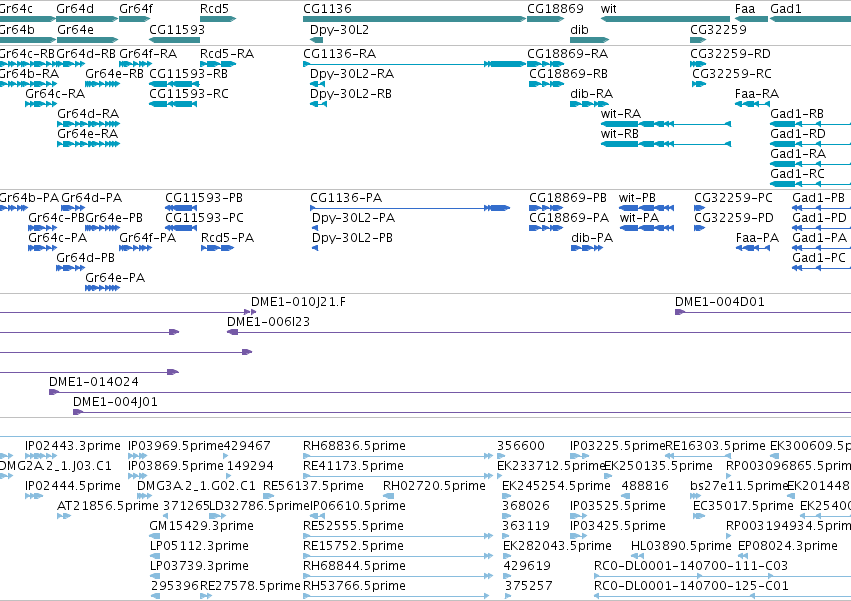The width and height of the screenshot is (851, 601).
Task: Open the Dpy-30L2-RB transcript label
Action: pyautogui.click(x=351, y=93)
